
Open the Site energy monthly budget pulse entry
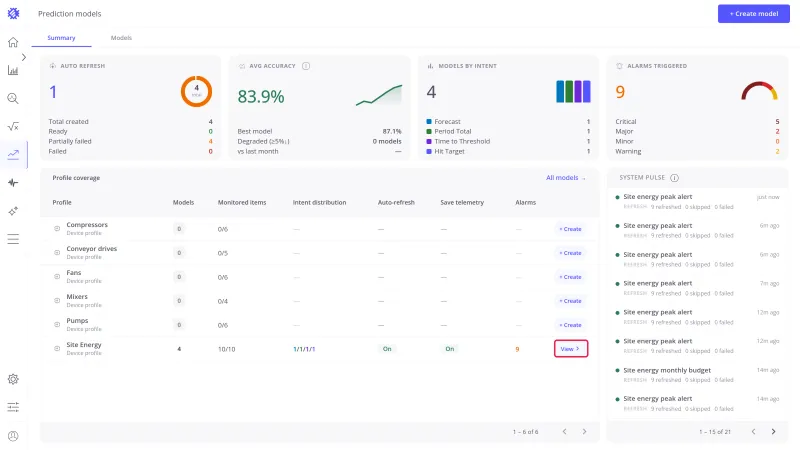point(697,374)
